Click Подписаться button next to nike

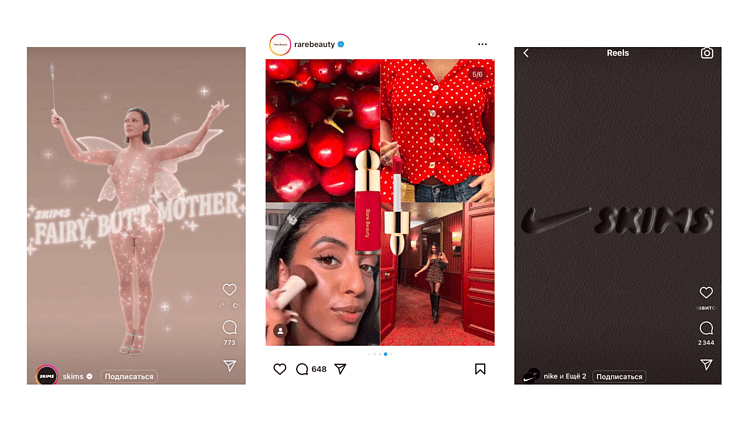point(619,376)
